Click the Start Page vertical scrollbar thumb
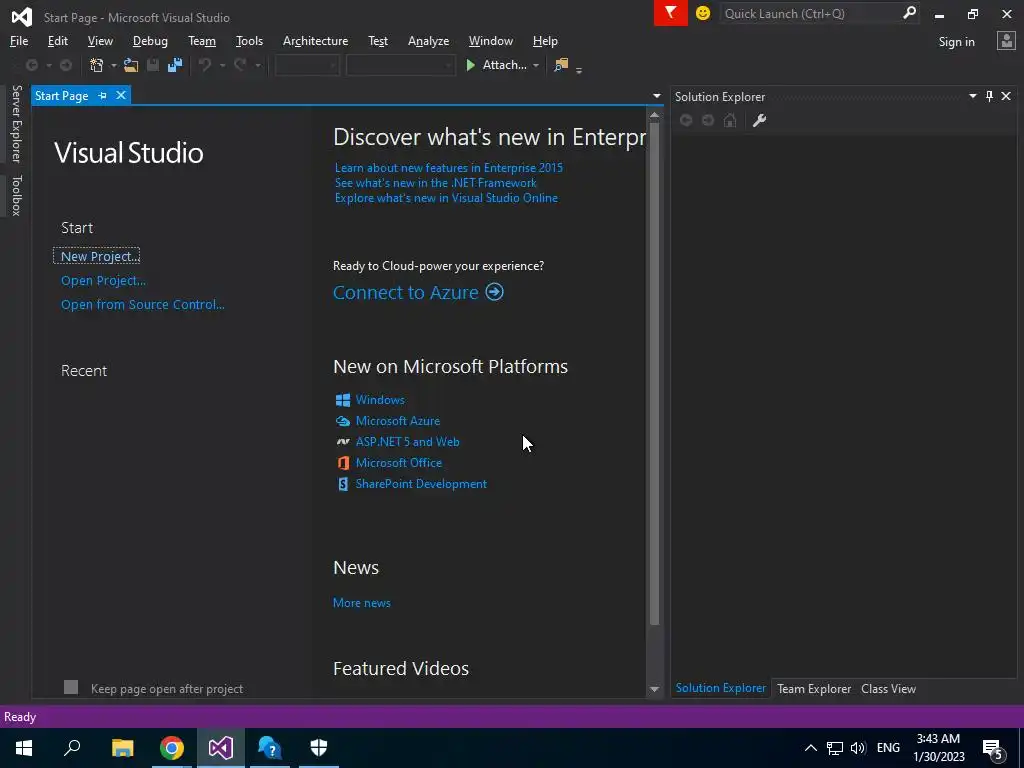1024x768 pixels. click(654, 373)
